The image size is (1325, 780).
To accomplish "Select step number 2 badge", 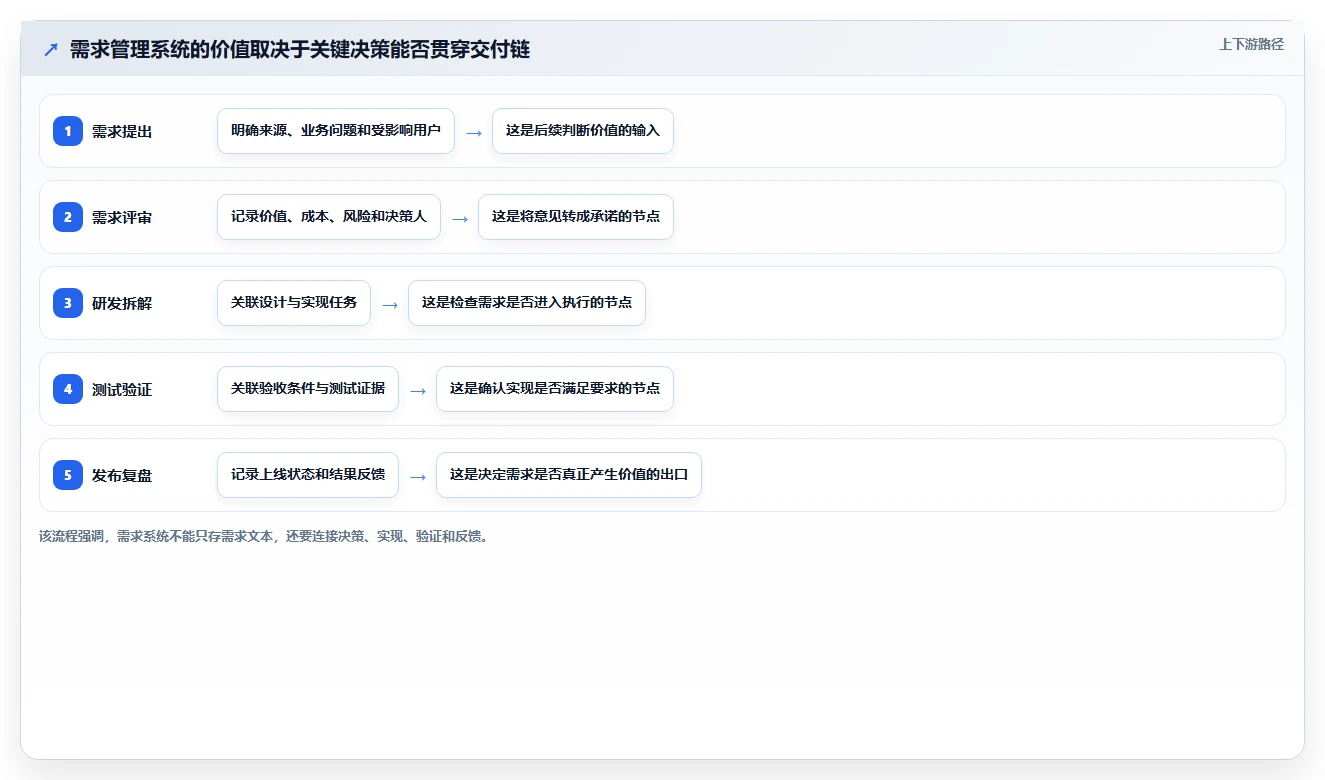I will coord(68,217).
